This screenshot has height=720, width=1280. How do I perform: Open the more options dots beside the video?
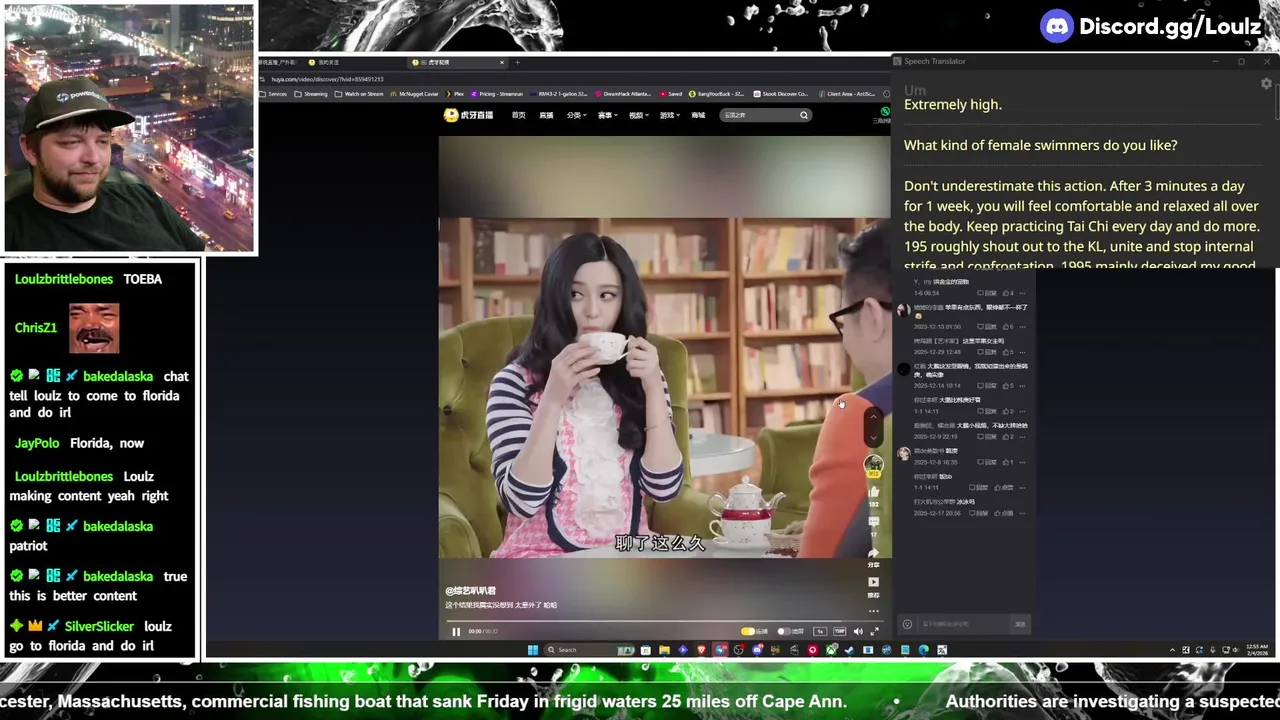(x=873, y=610)
